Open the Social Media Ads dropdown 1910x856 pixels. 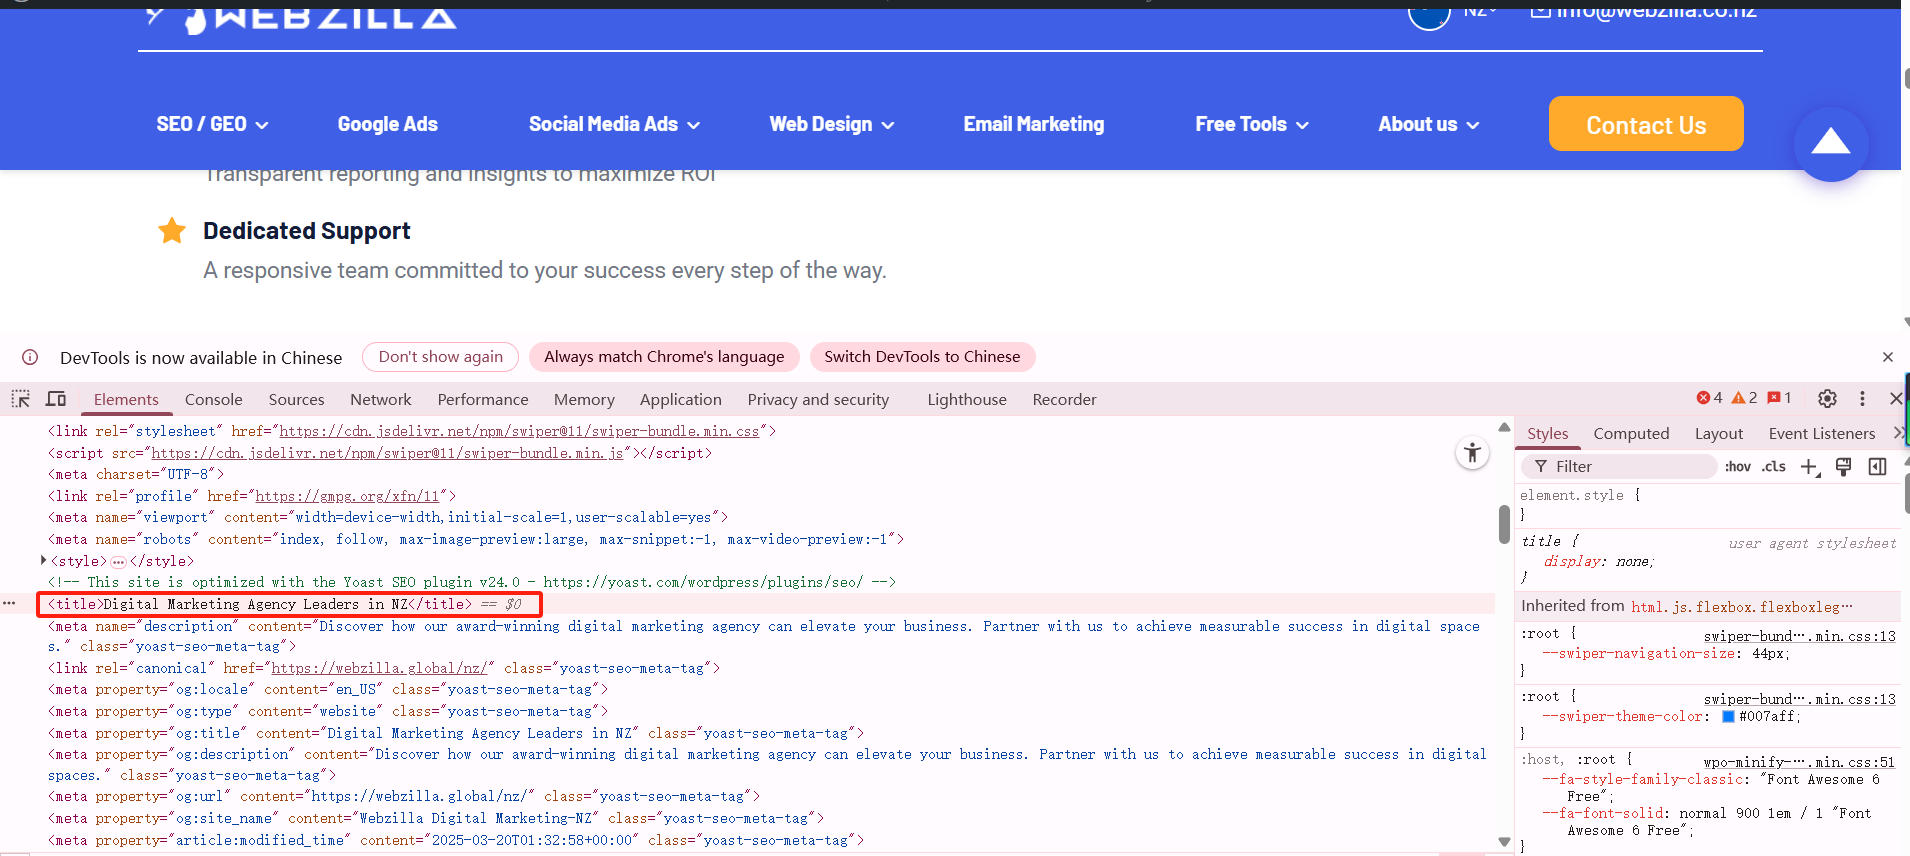pos(614,124)
